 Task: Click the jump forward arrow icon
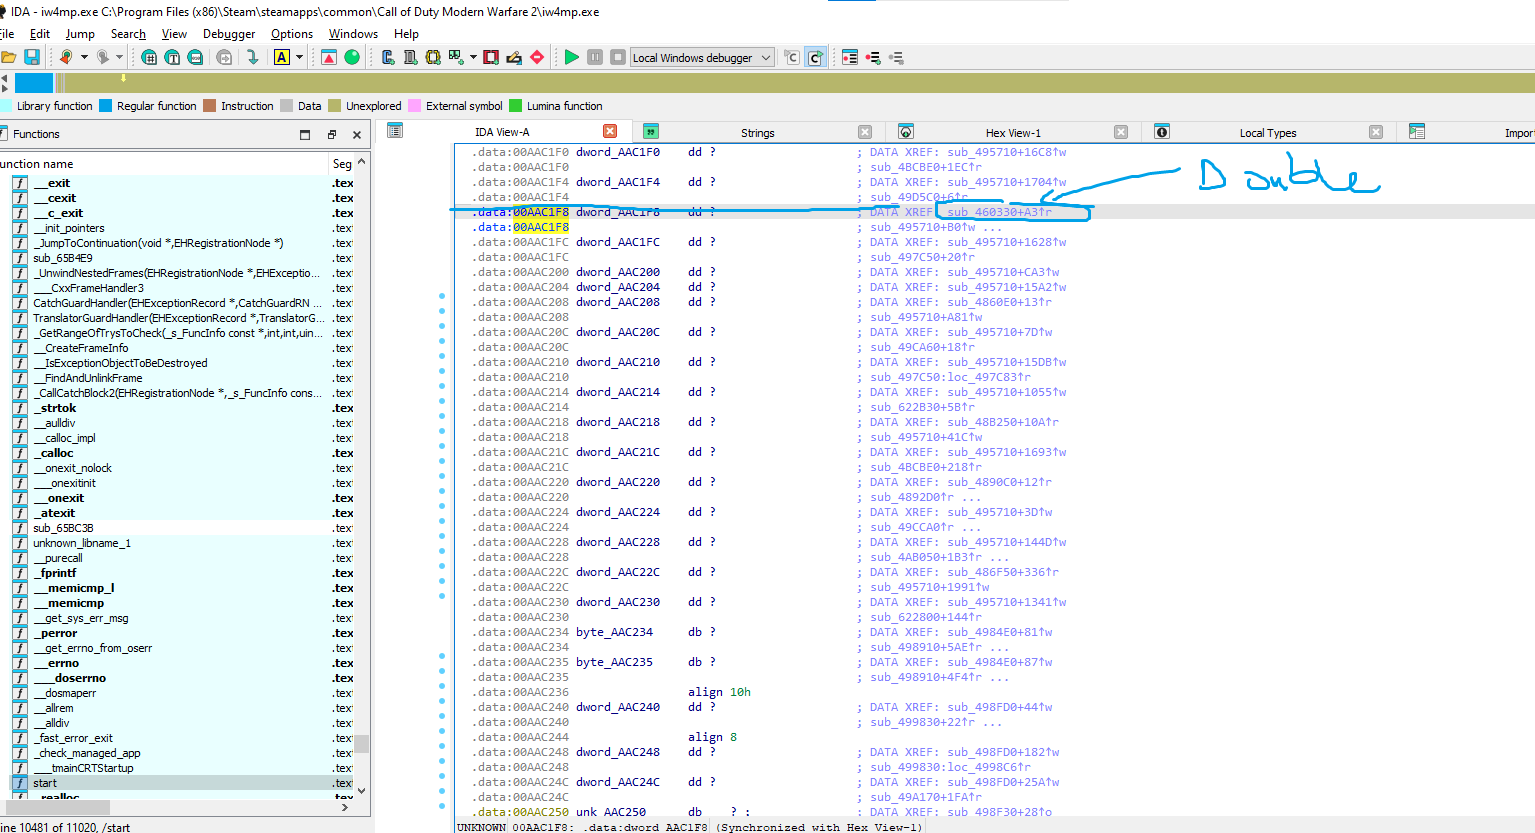[102, 57]
